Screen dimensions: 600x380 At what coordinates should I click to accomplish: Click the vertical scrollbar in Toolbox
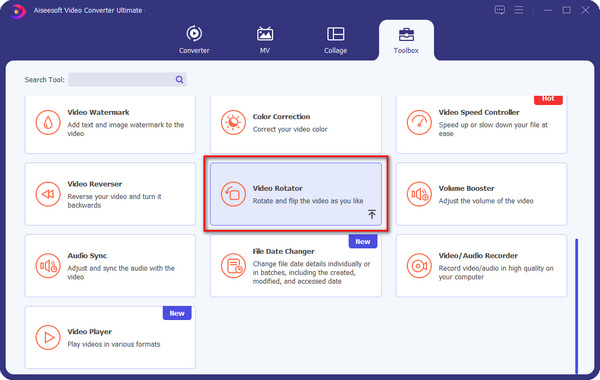(576, 306)
